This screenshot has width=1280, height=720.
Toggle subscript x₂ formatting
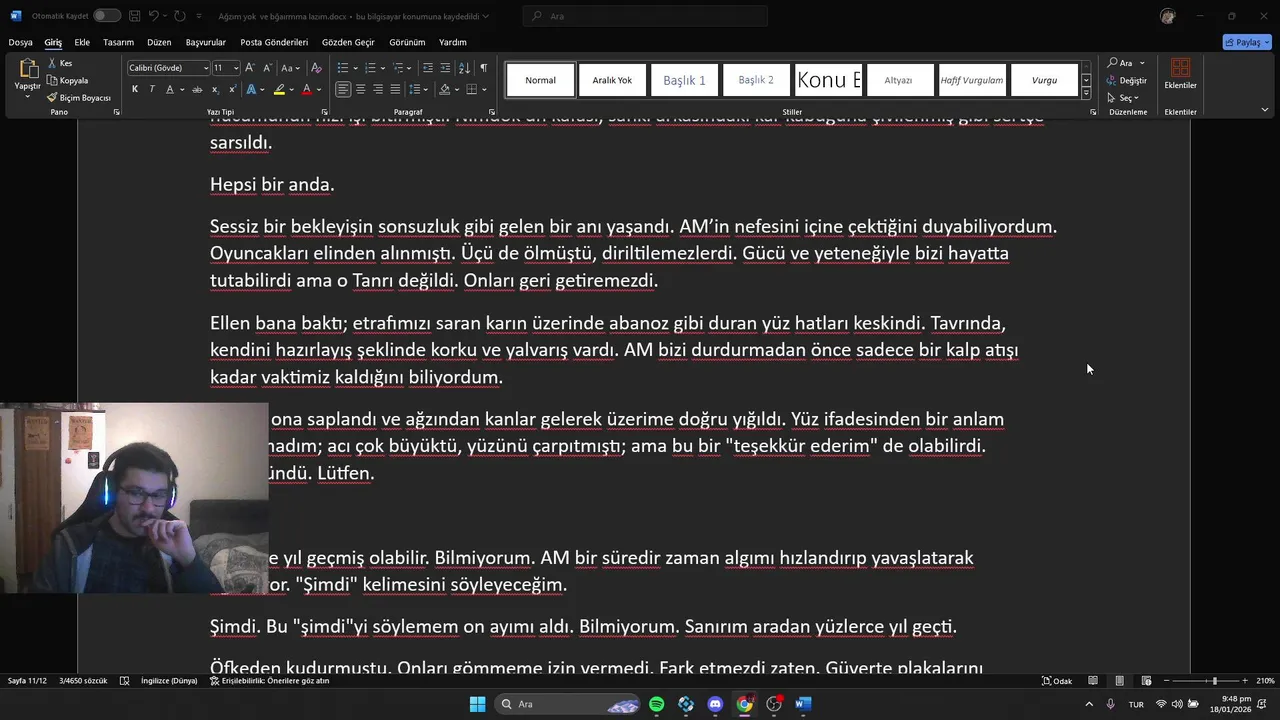tap(215, 89)
